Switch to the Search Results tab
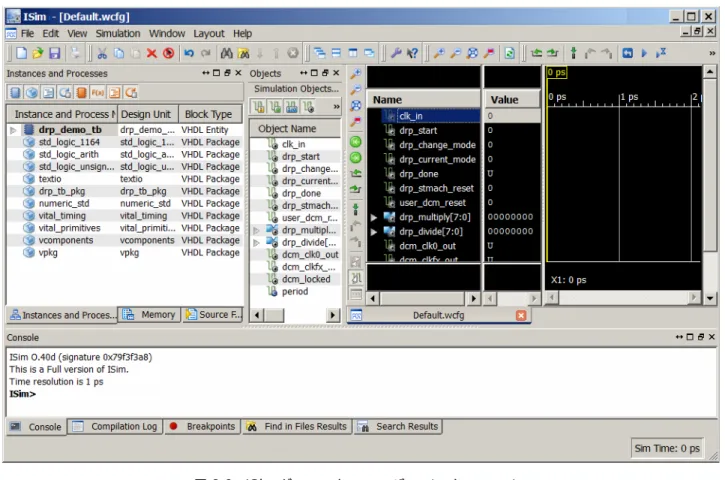The image size is (725, 480). tap(399, 426)
